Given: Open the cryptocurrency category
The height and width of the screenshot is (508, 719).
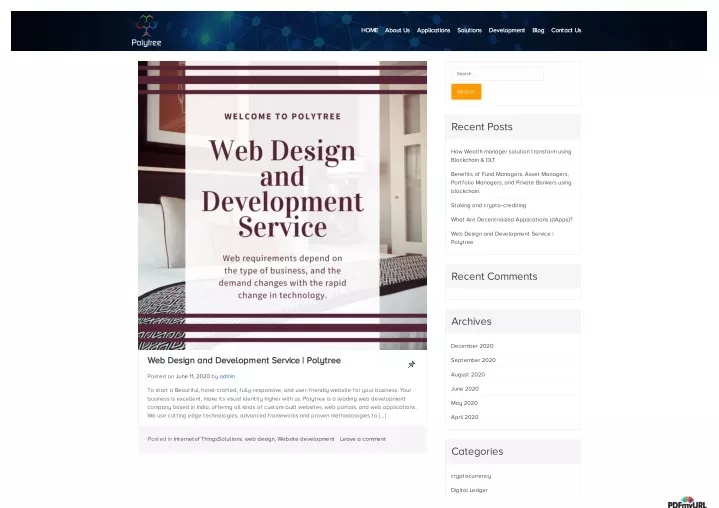Looking at the screenshot, I should click(471, 476).
